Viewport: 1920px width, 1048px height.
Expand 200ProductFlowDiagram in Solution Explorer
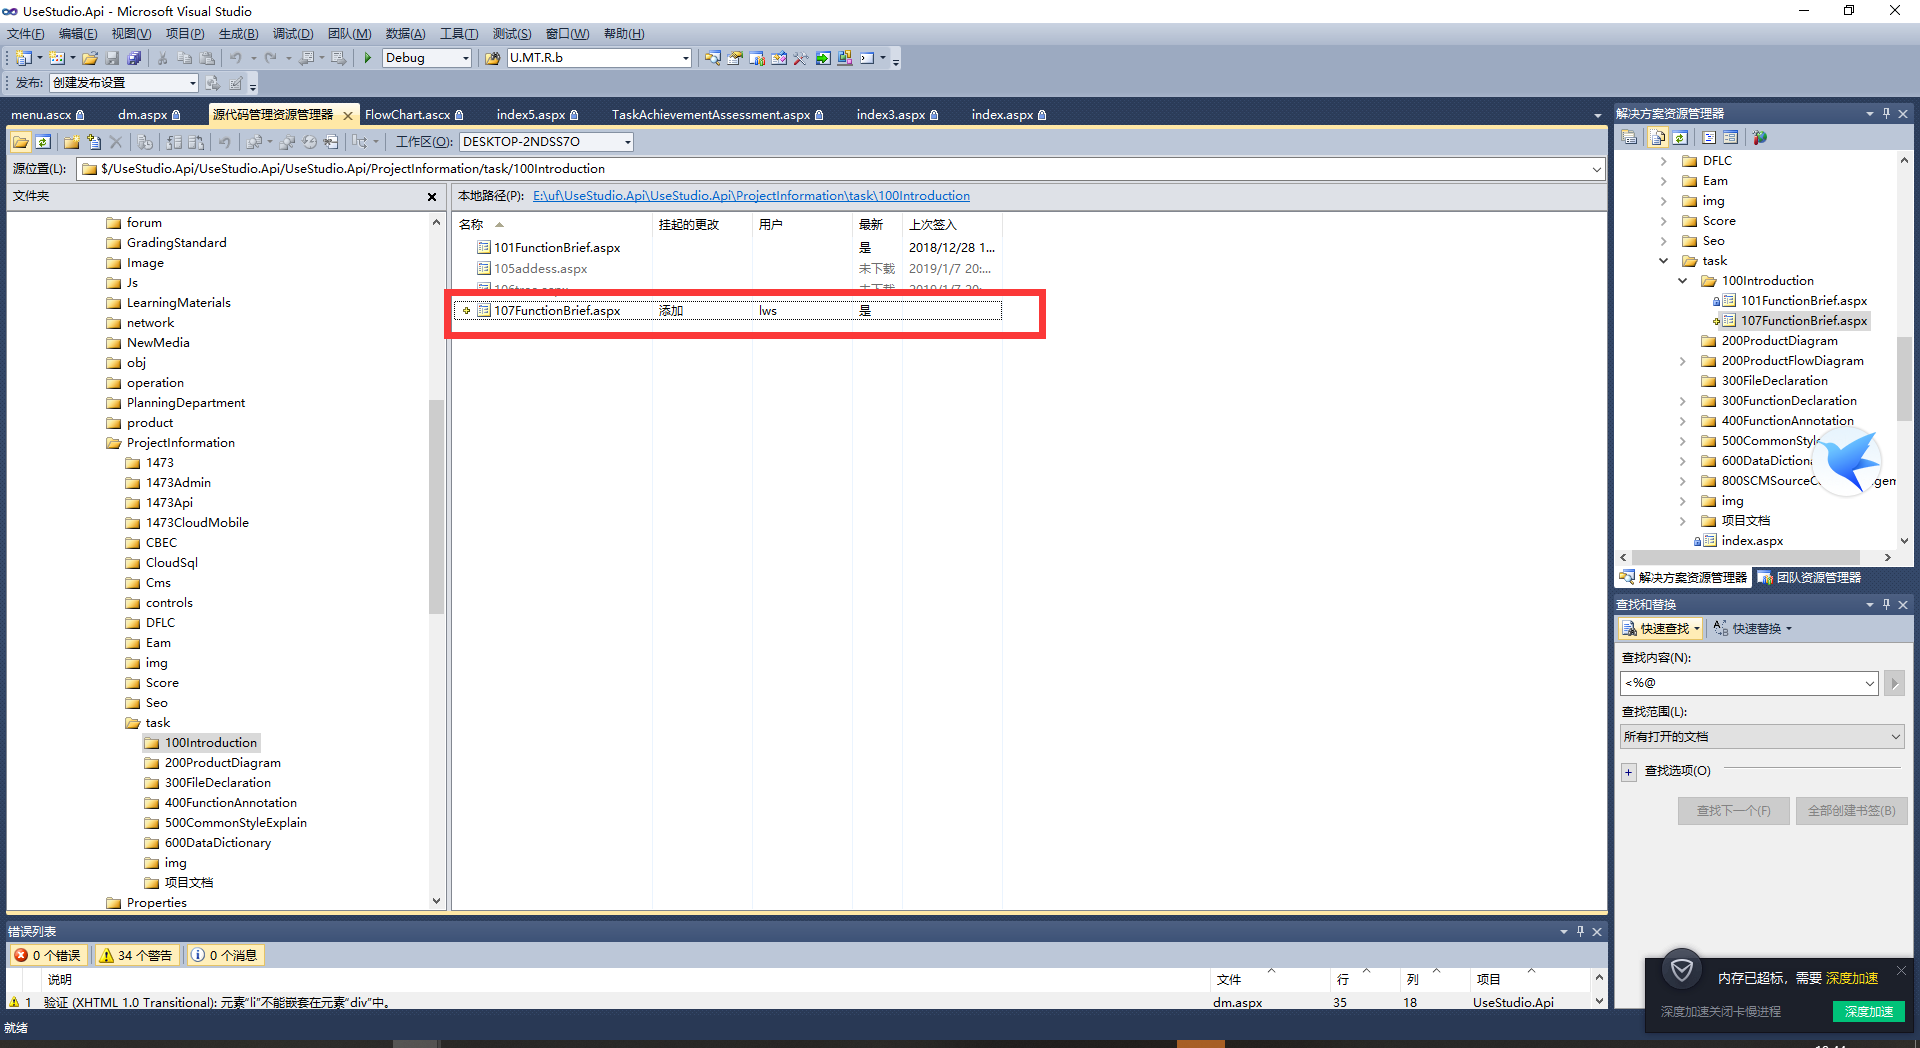pos(1683,361)
